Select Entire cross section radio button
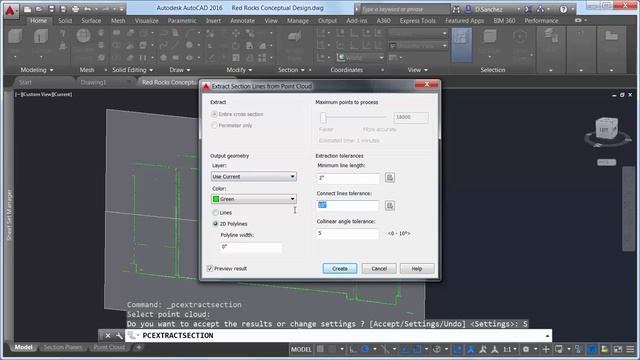Image resolution: width=640 pixels, height=360 pixels. (214, 114)
